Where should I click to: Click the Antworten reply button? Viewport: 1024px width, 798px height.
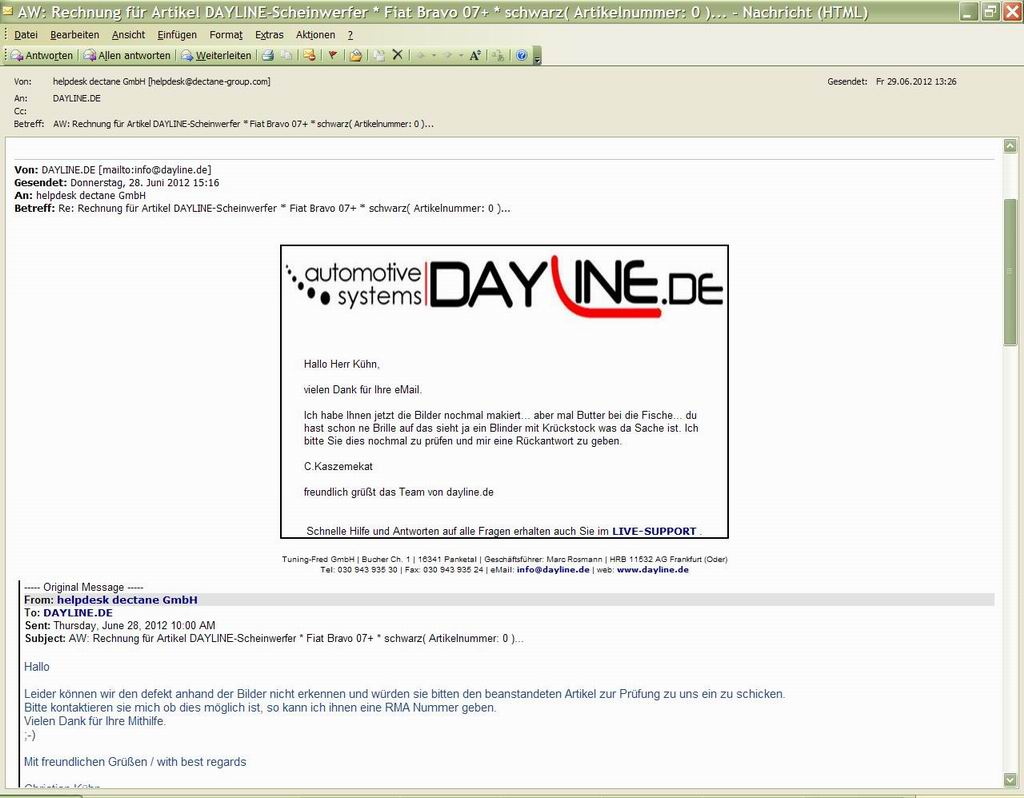pos(42,55)
